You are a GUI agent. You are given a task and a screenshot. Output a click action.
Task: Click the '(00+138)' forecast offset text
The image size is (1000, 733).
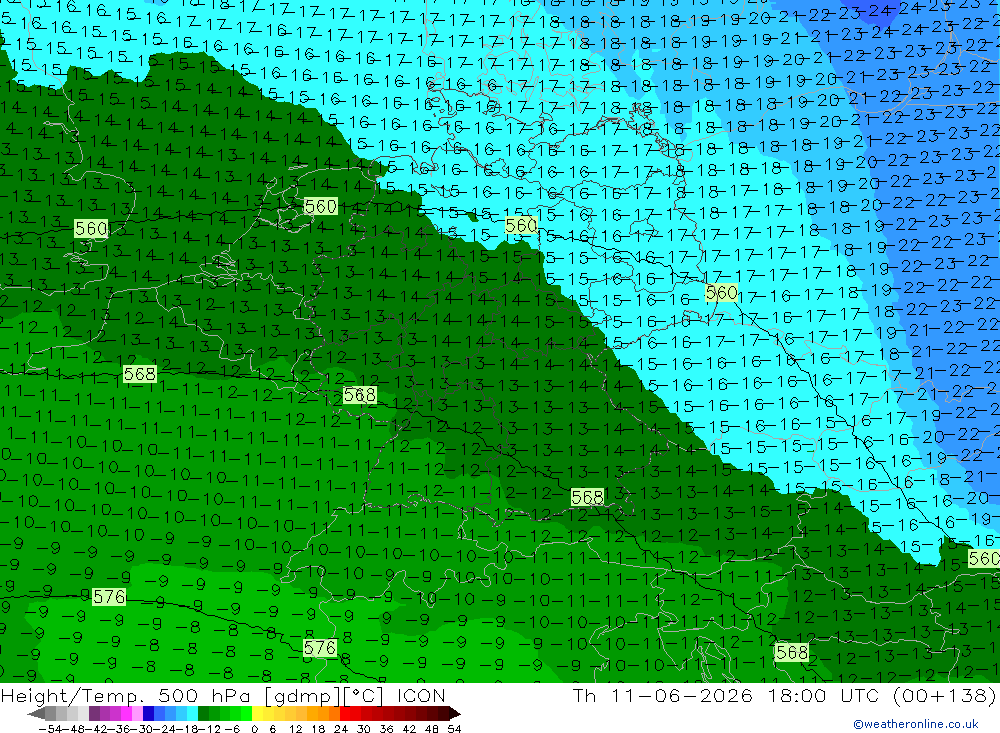(944, 696)
